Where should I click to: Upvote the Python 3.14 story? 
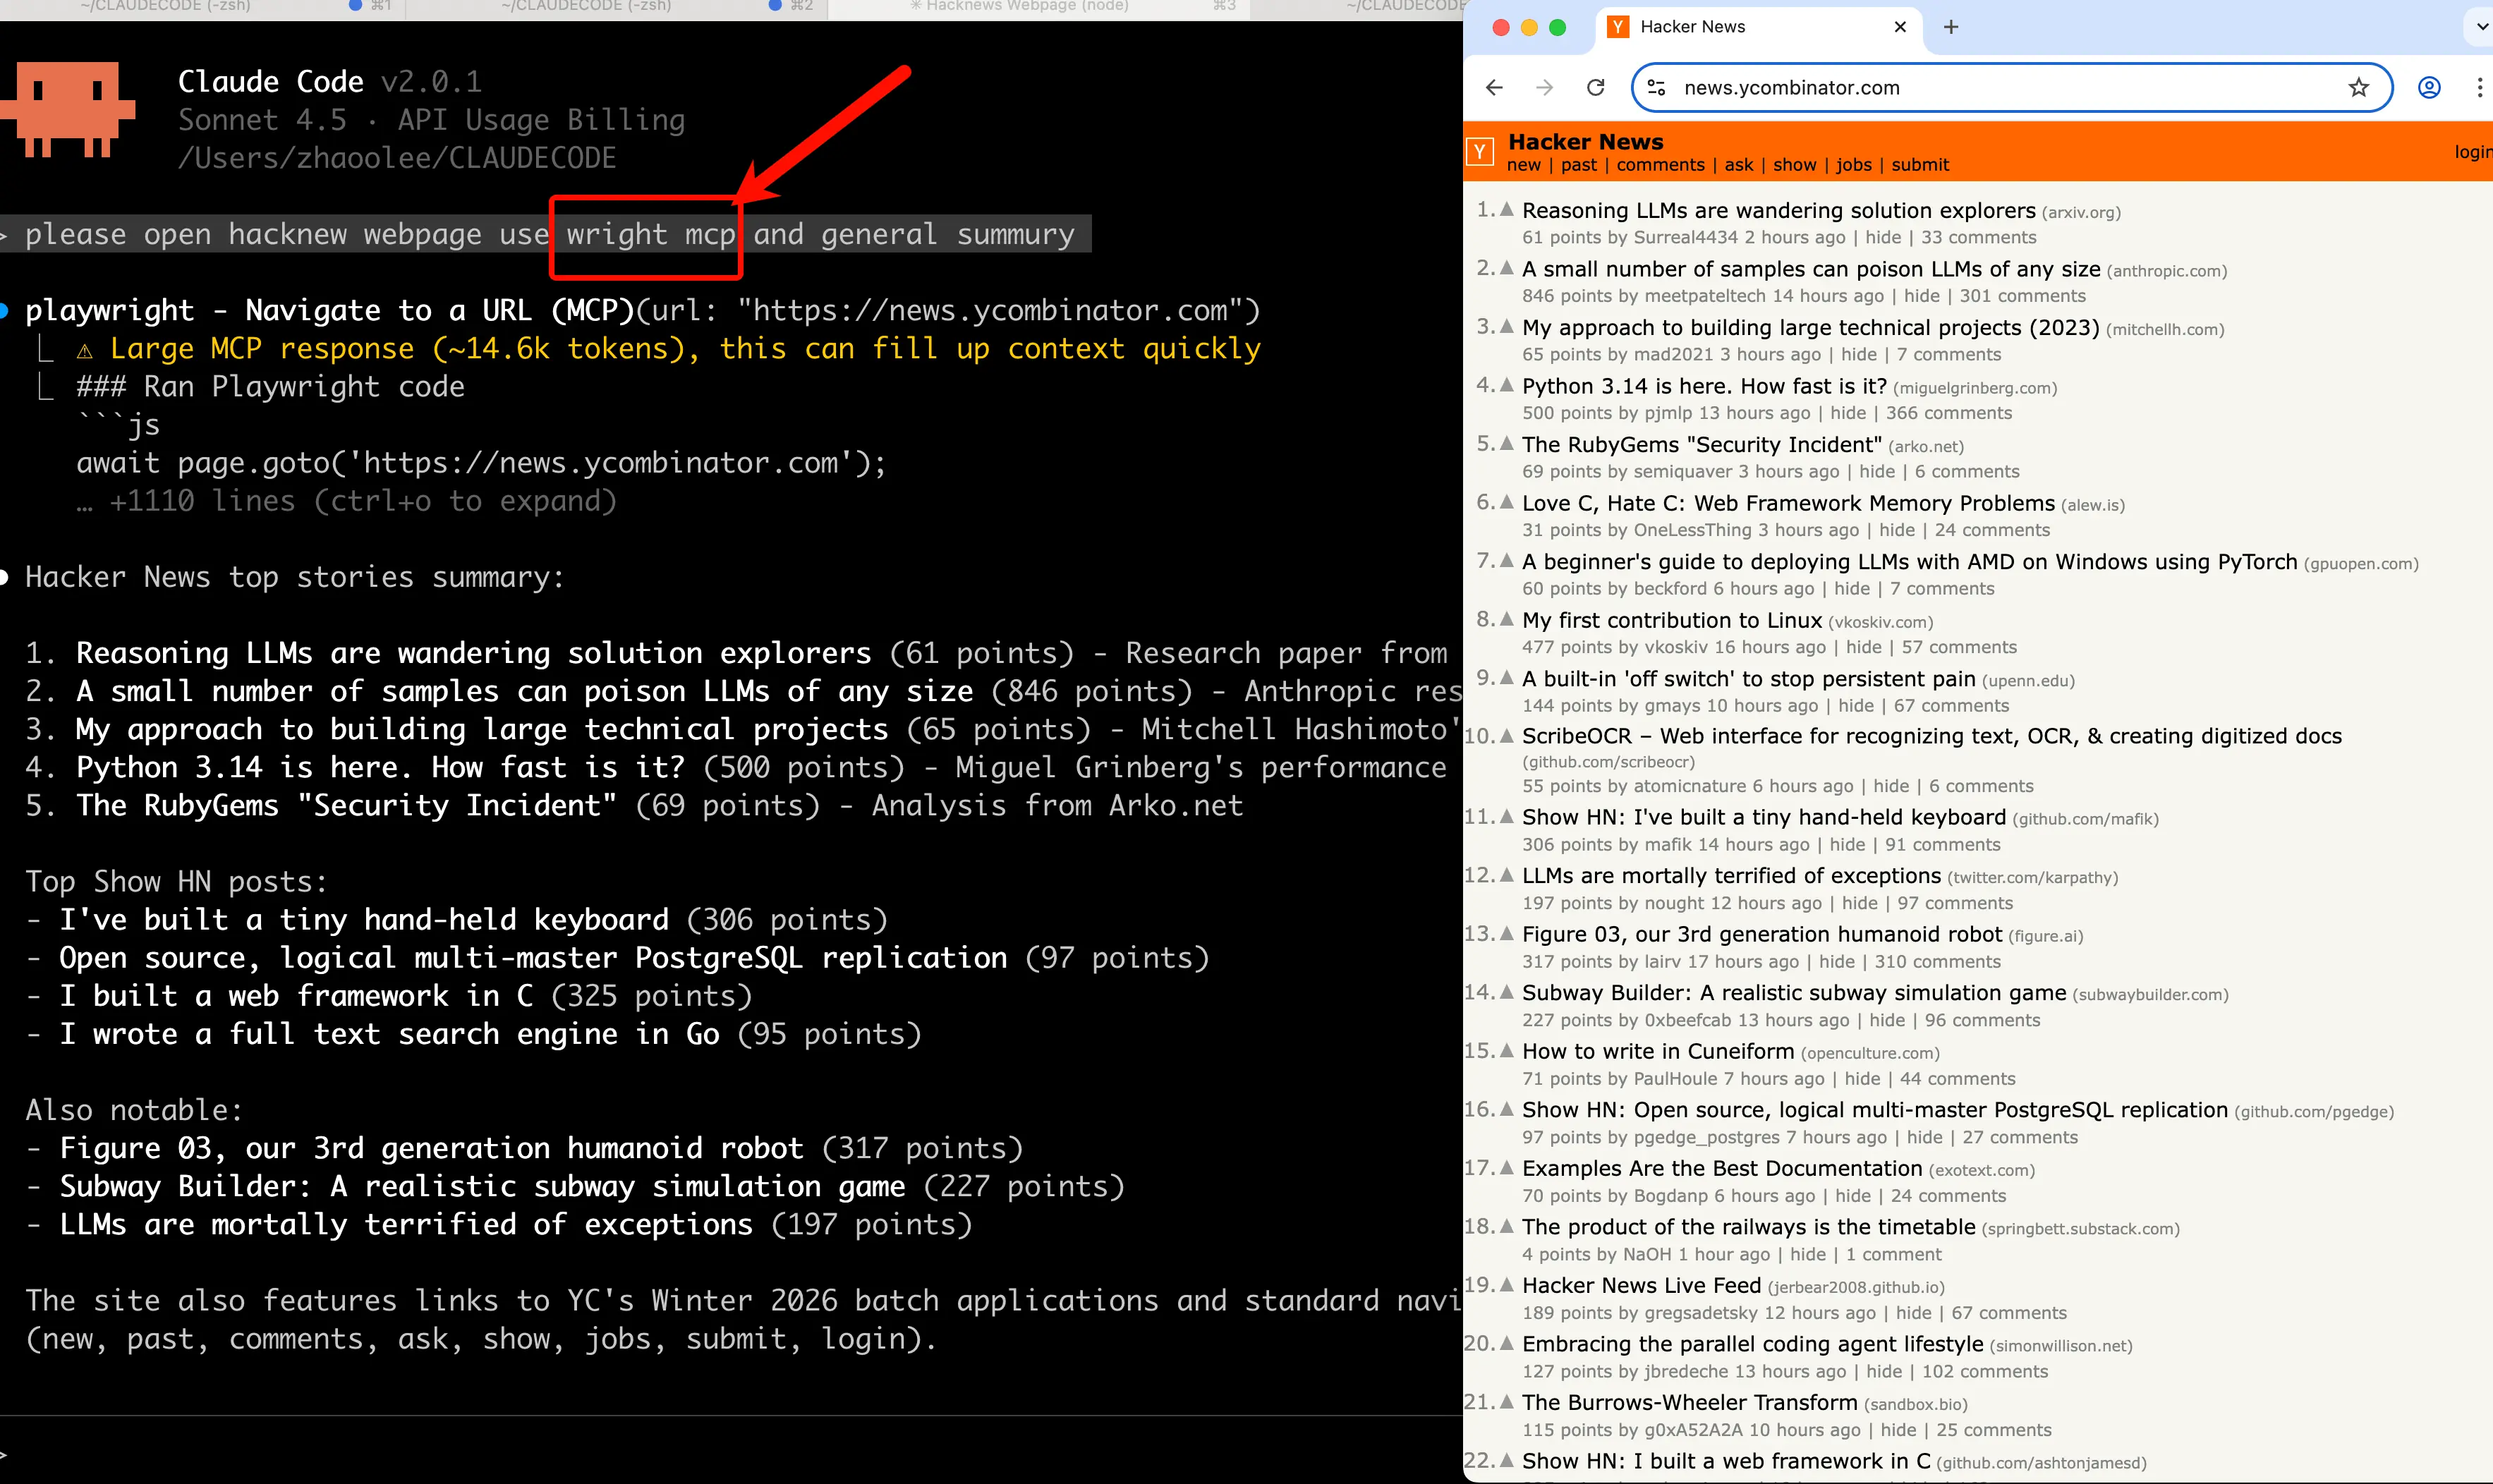1507,384
